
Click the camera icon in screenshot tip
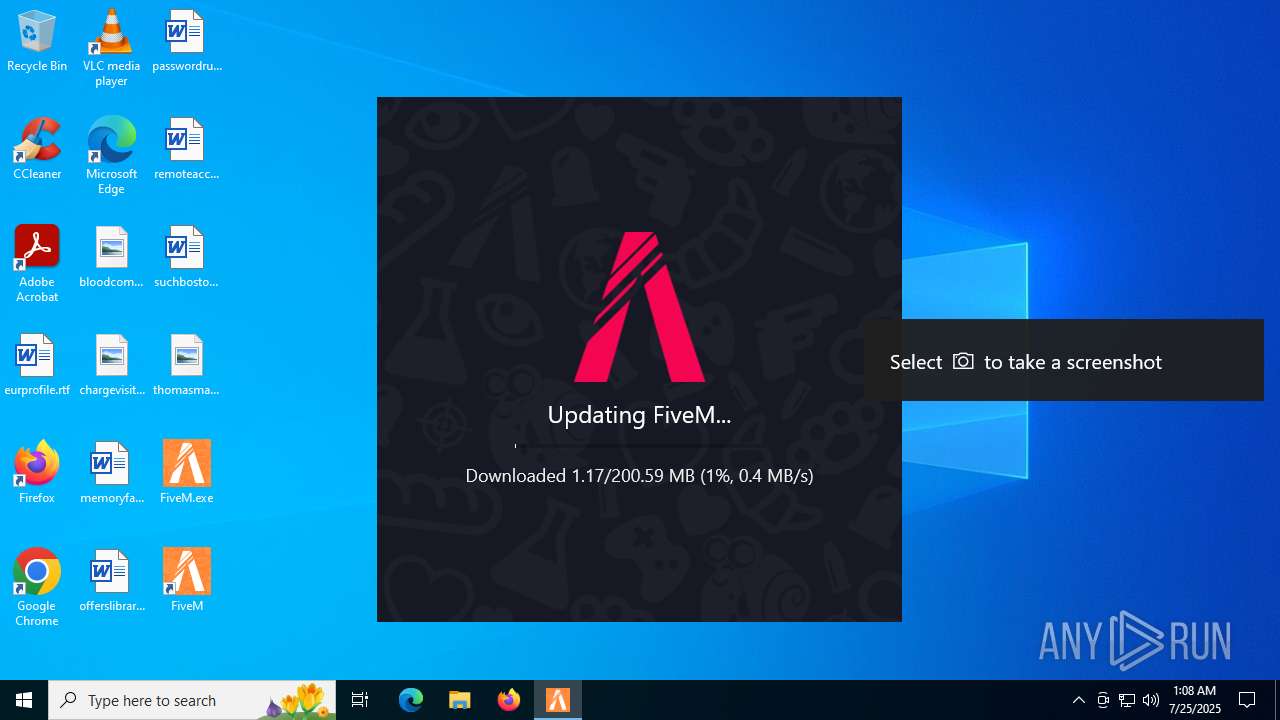(963, 361)
